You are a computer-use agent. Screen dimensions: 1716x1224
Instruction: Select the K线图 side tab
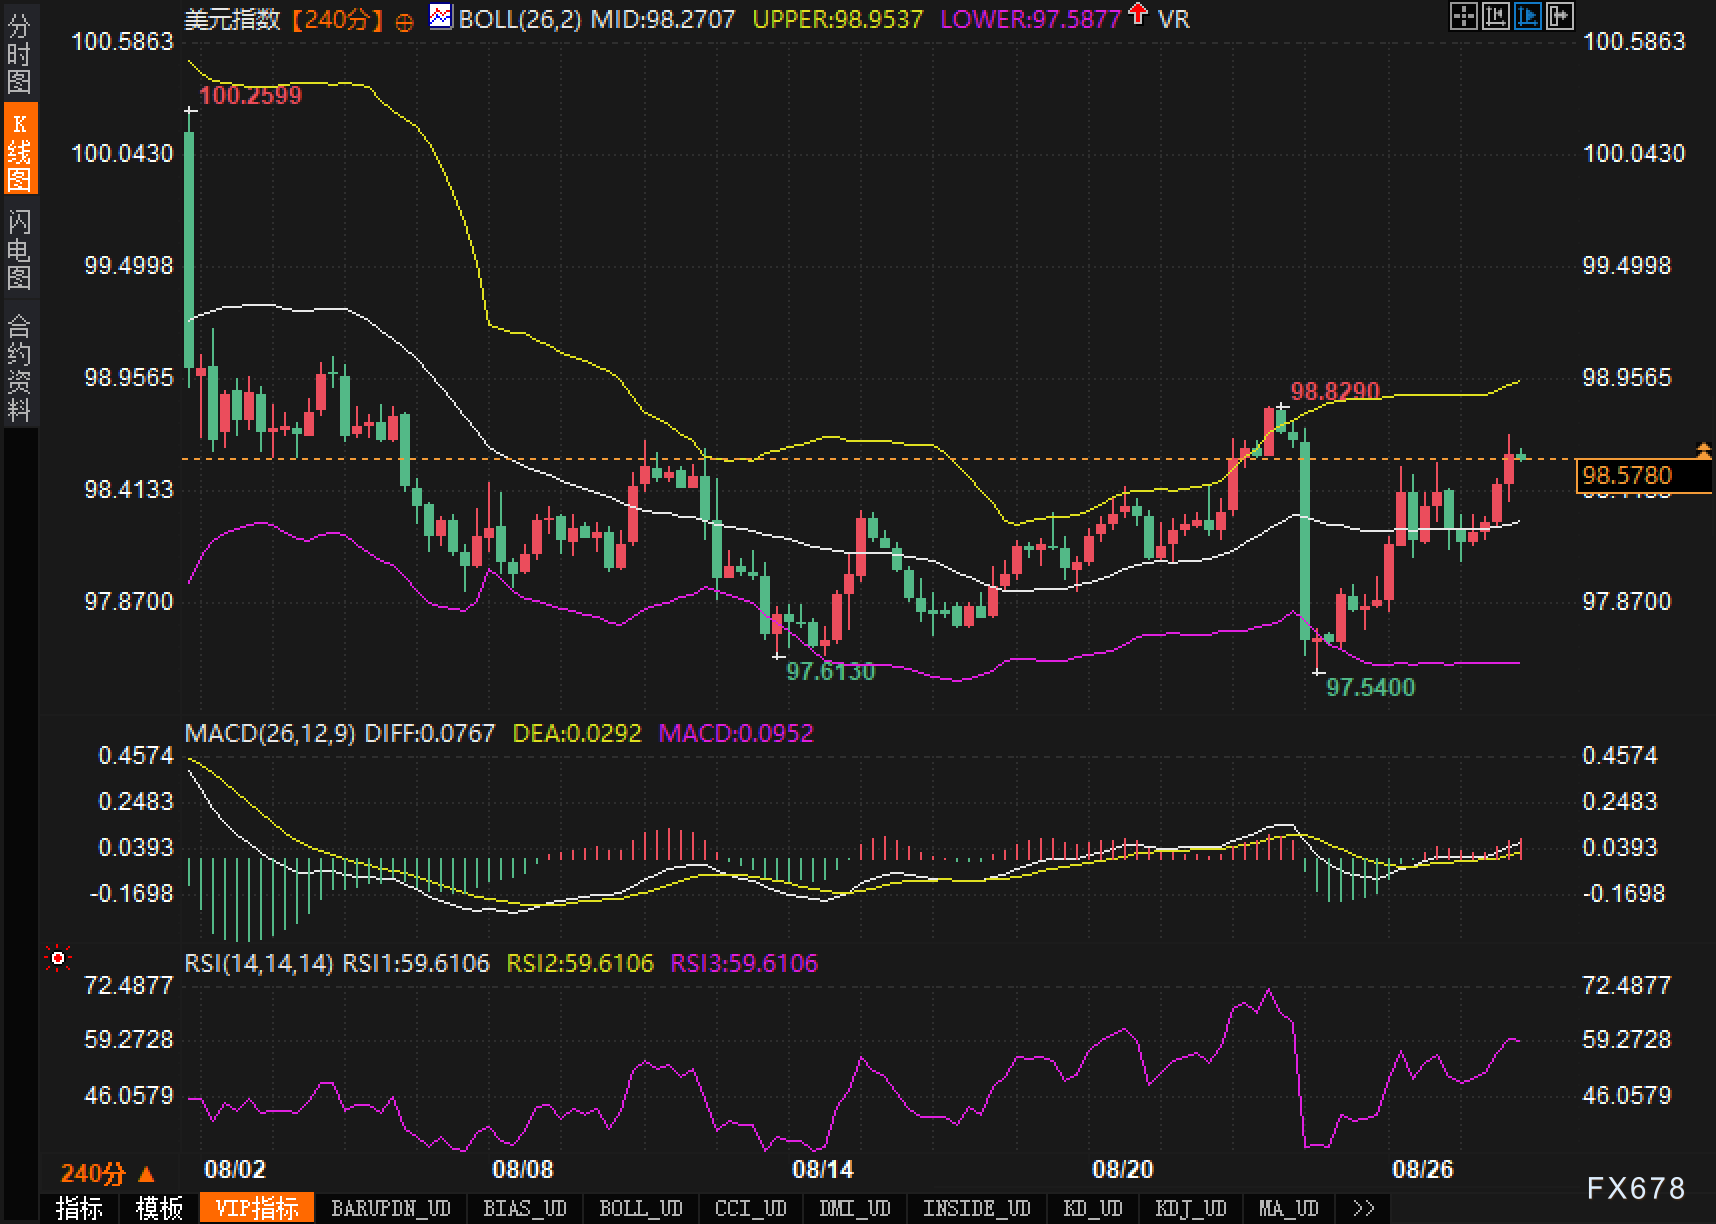[x=19, y=150]
